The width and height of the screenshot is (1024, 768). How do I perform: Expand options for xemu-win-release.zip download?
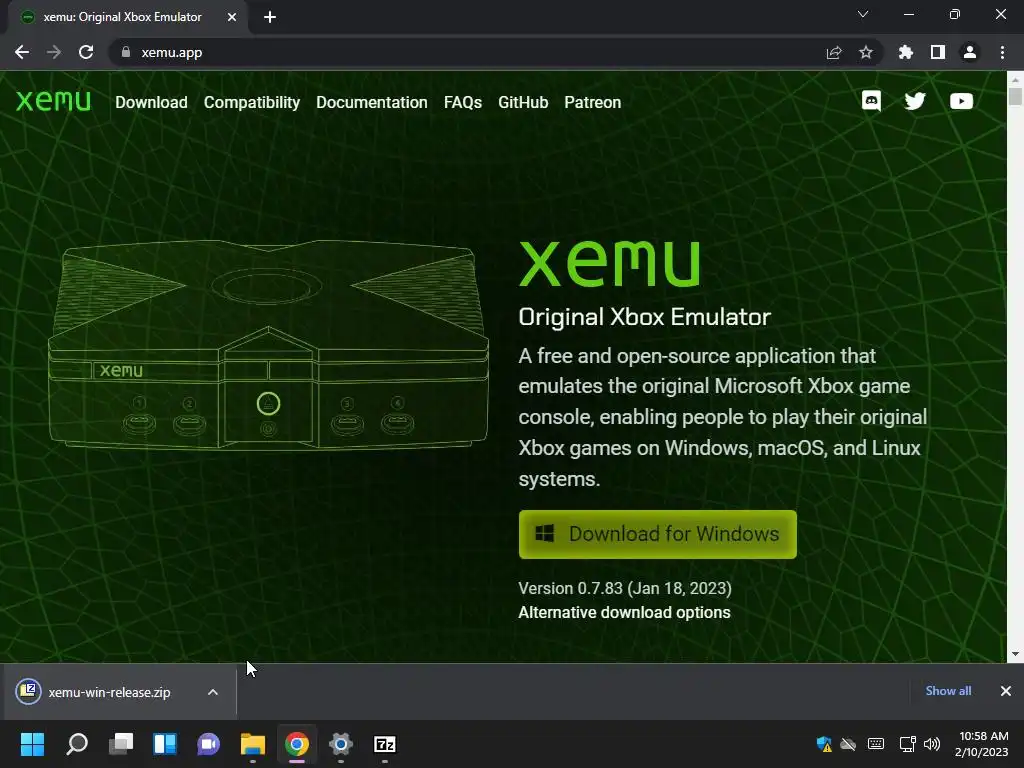coord(213,692)
